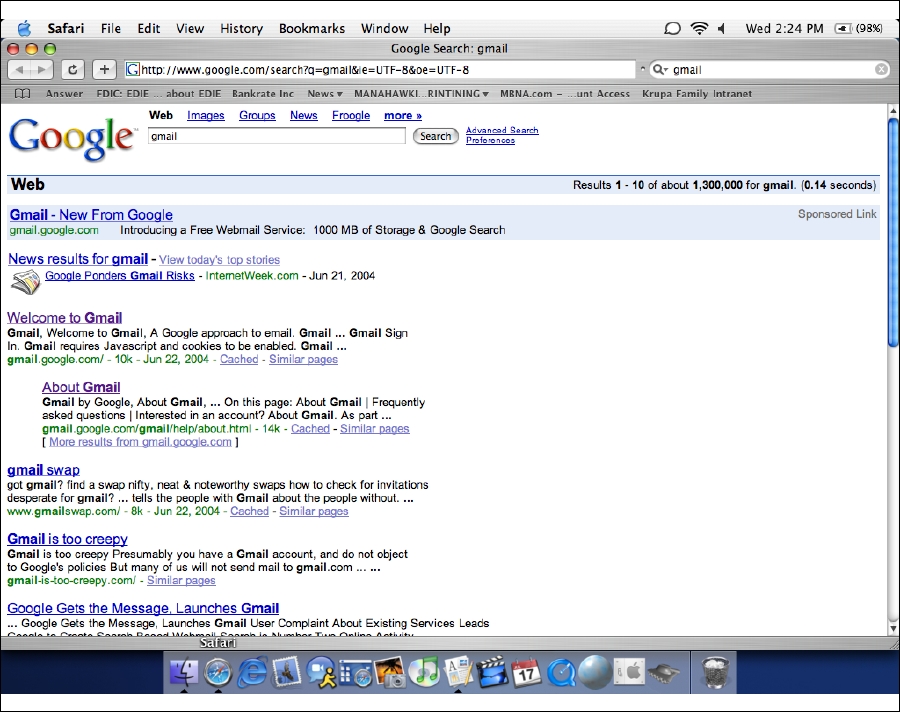Open Cached link for Welcome to Gmail
Screen dimensions: 900x712
point(239,359)
